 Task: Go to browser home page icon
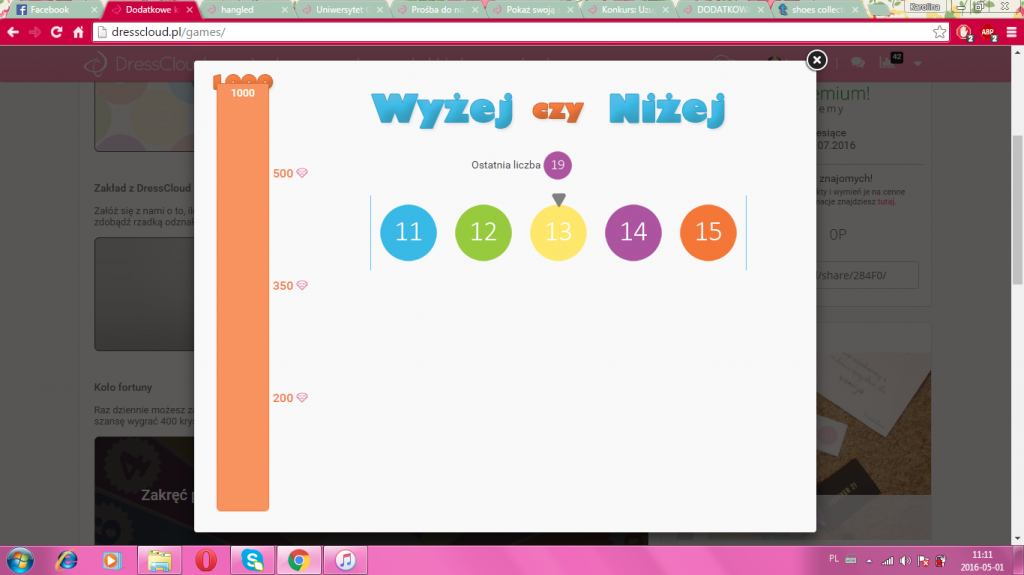pyautogui.click(x=78, y=32)
